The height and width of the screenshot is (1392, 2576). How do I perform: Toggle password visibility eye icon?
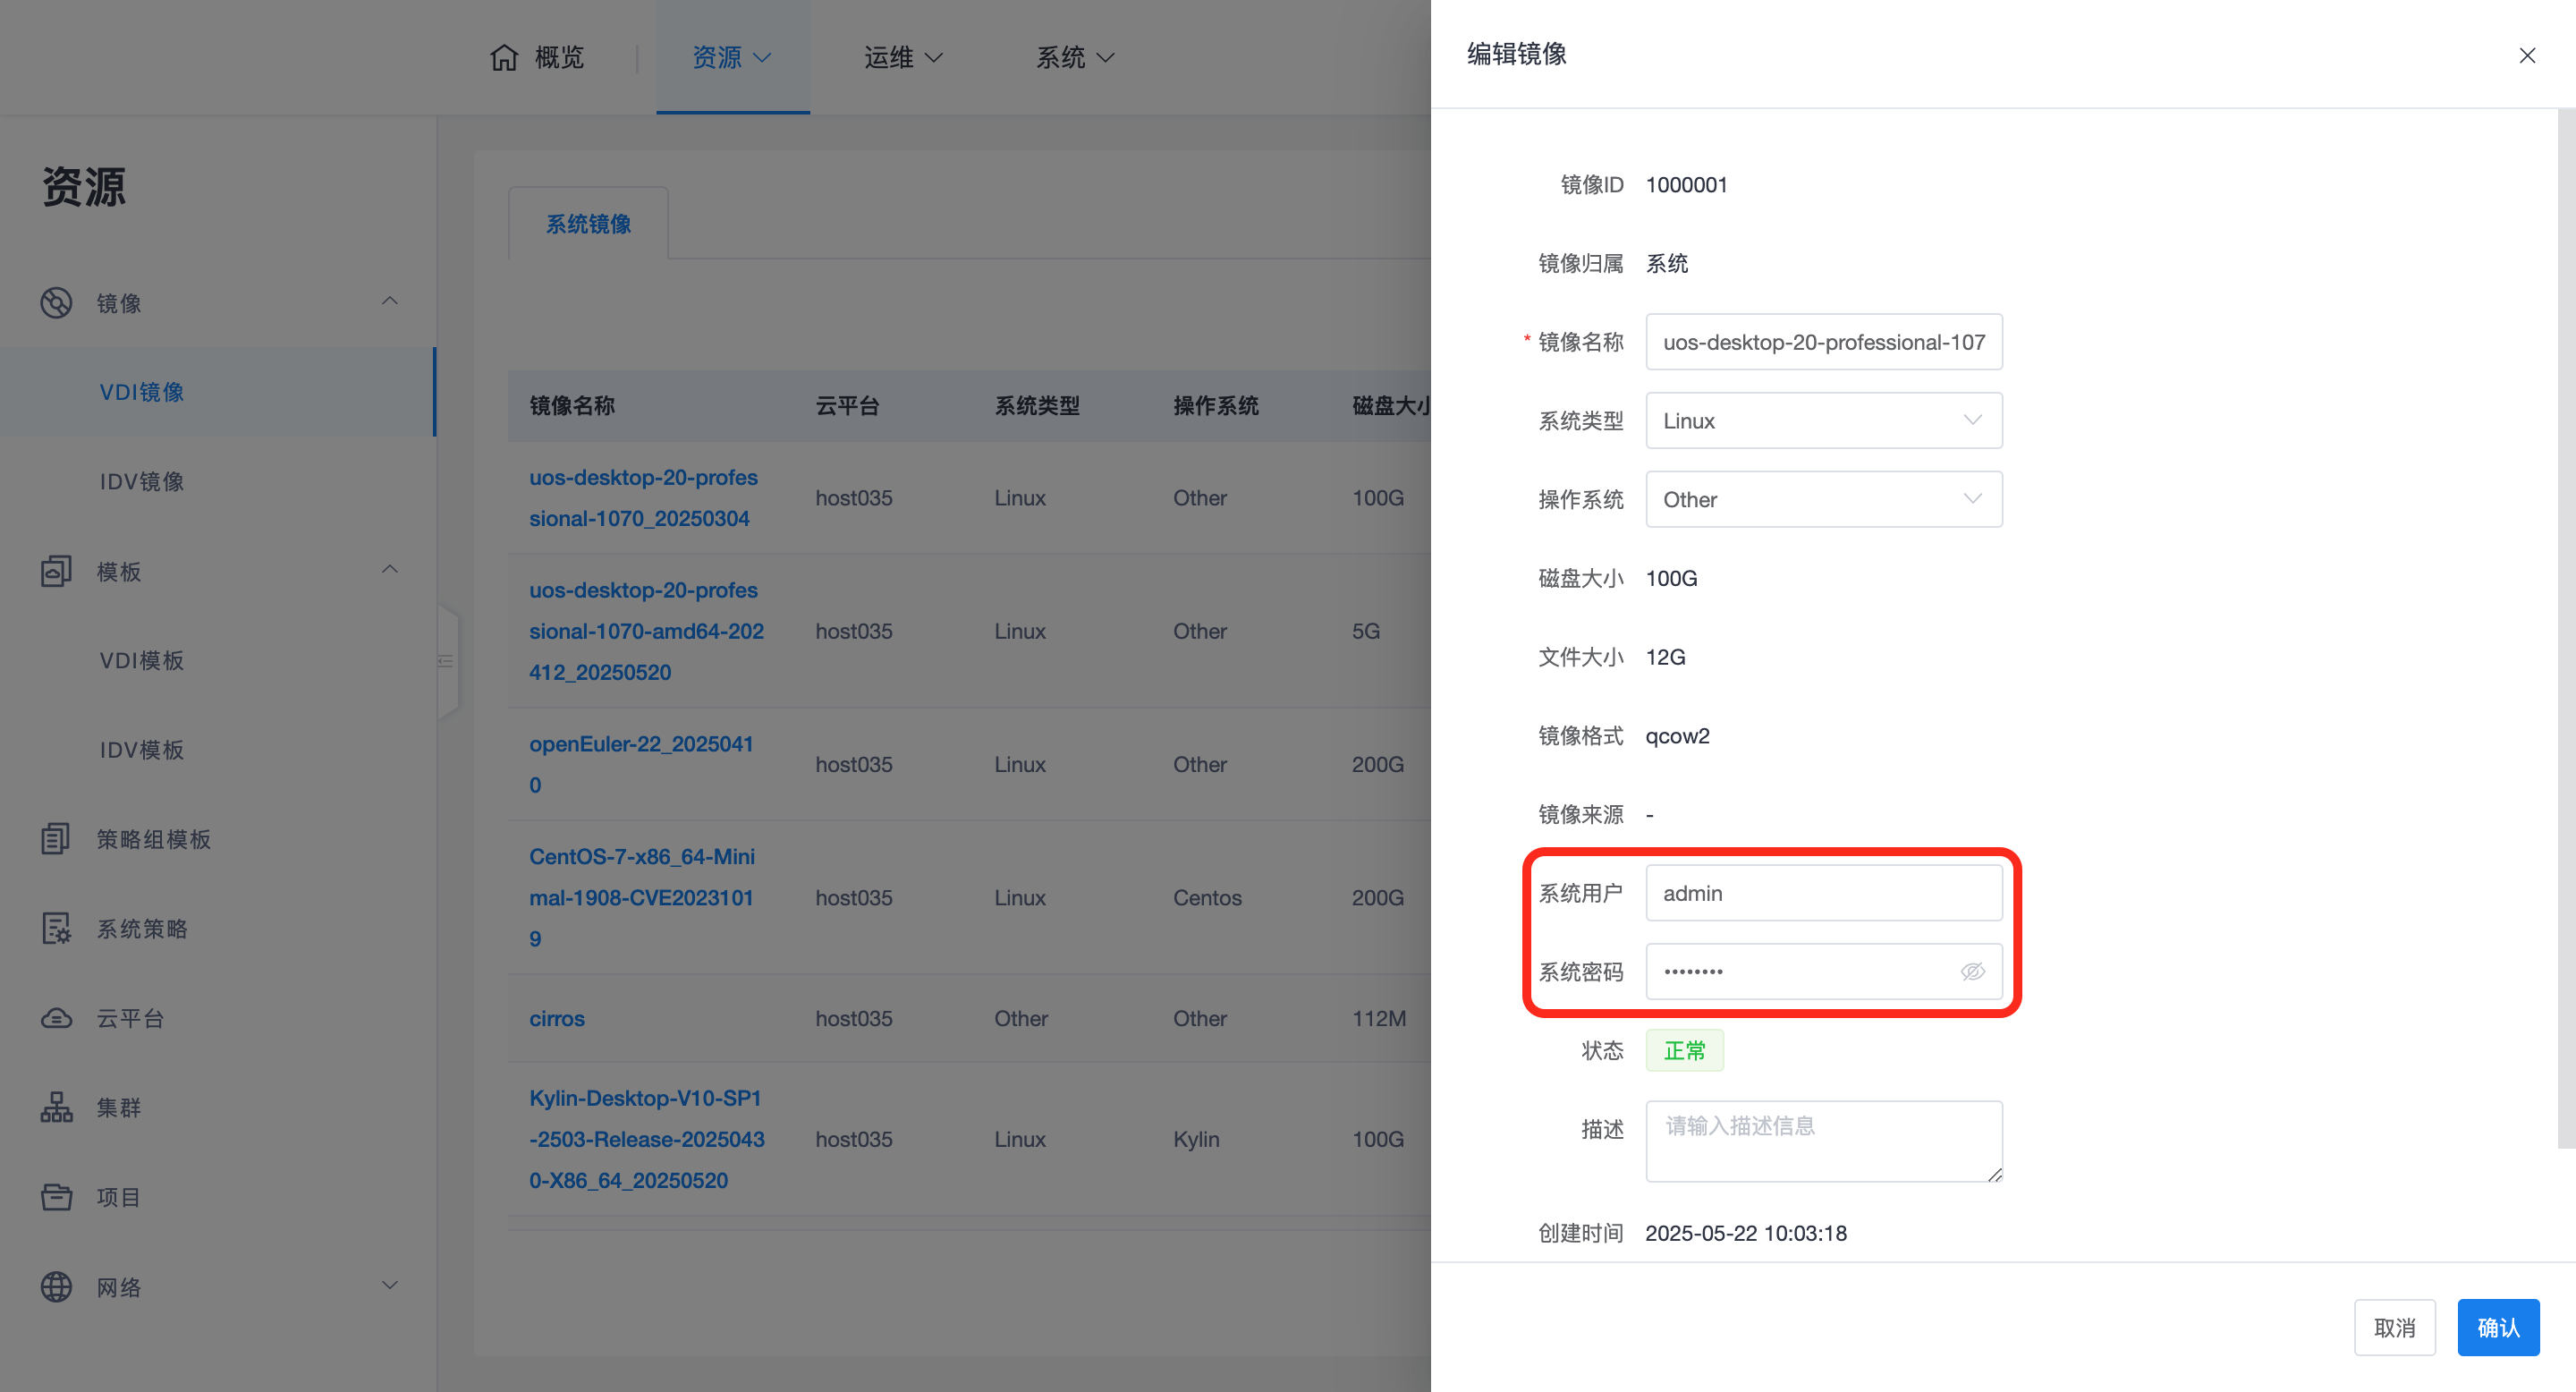(1972, 971)
